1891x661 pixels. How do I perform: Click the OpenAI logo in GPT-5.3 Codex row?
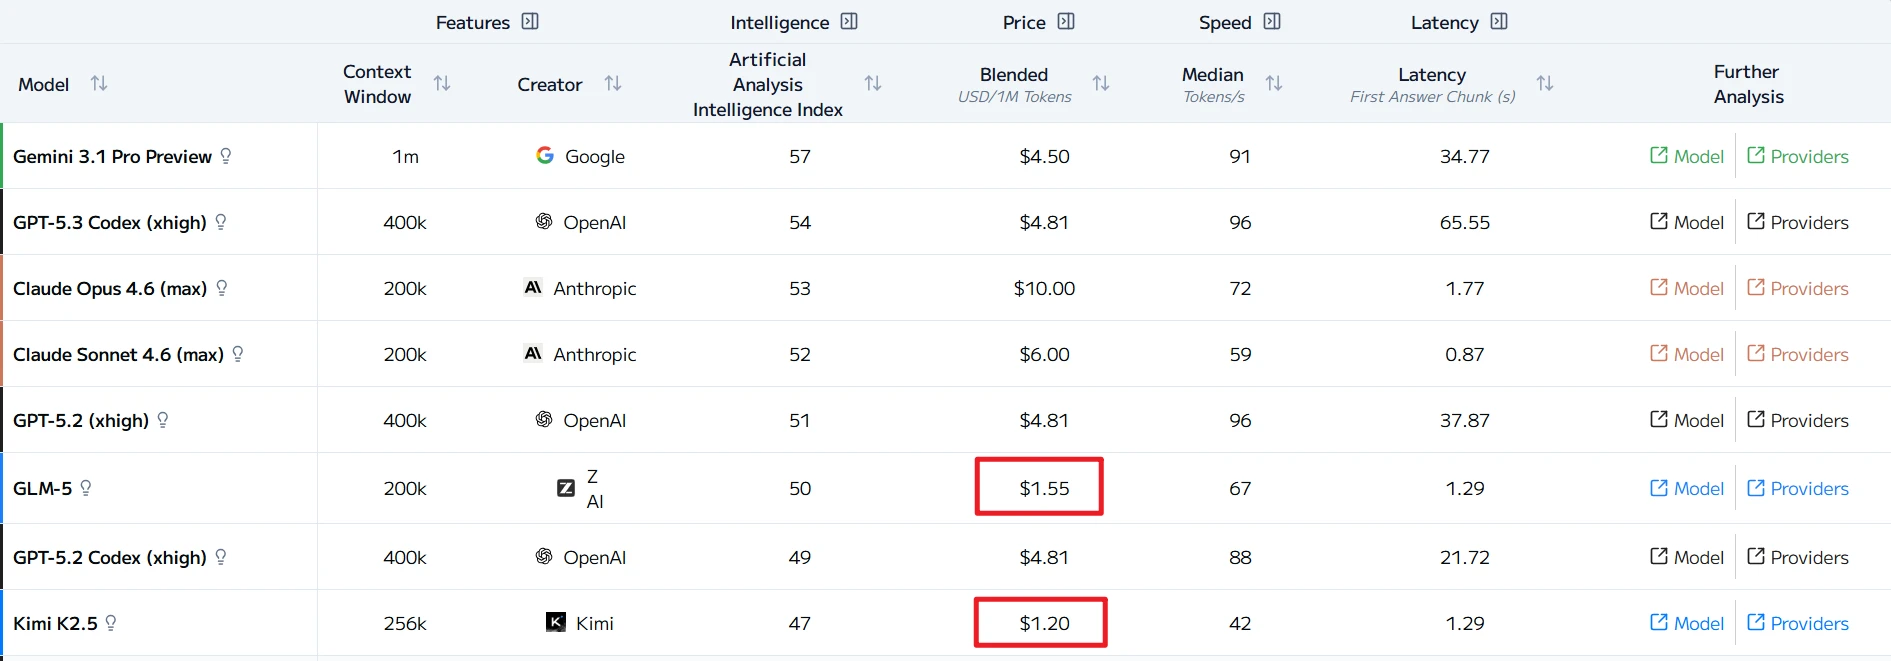[544, 221]
